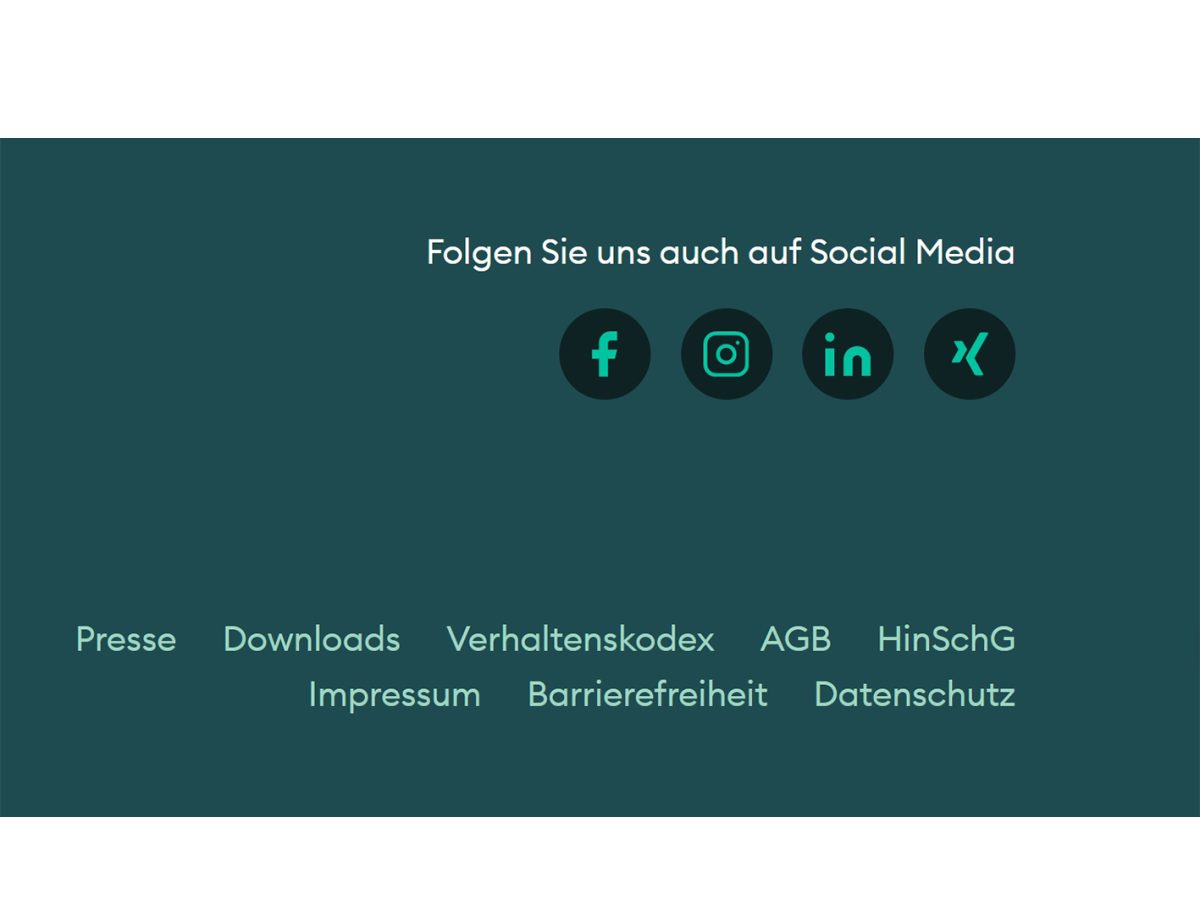1200x900 pixels.
Task: Select the Instagram camera icon
Action: point(726,353)
